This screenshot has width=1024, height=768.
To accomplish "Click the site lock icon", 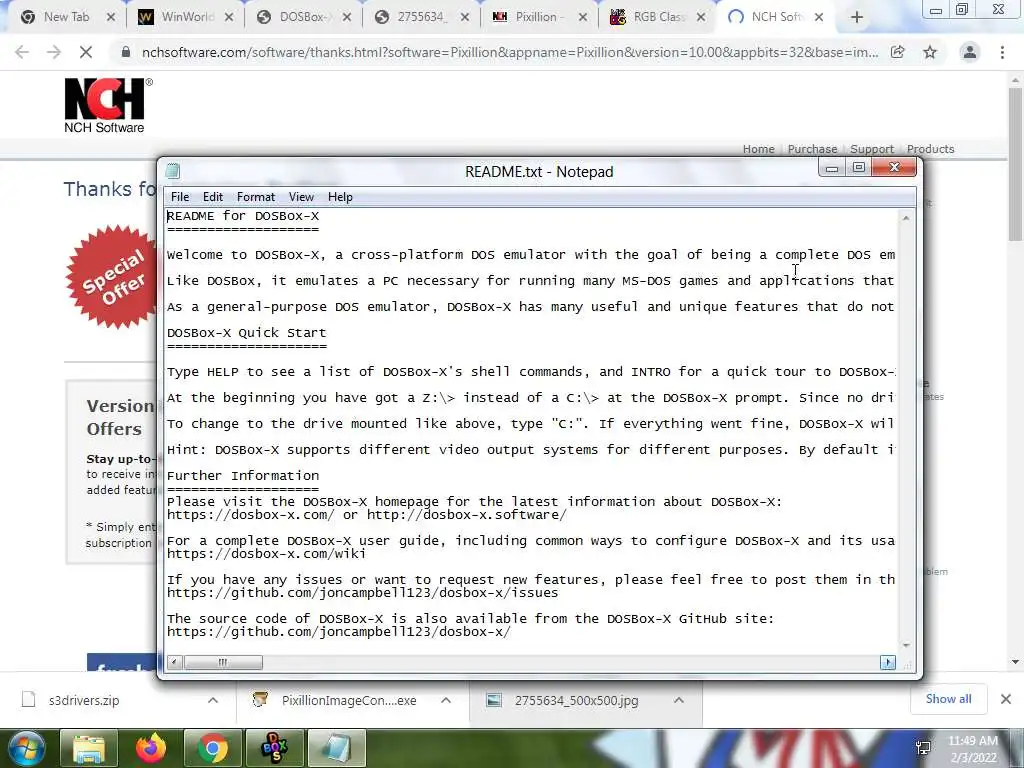I will click(x=125, y=52).
